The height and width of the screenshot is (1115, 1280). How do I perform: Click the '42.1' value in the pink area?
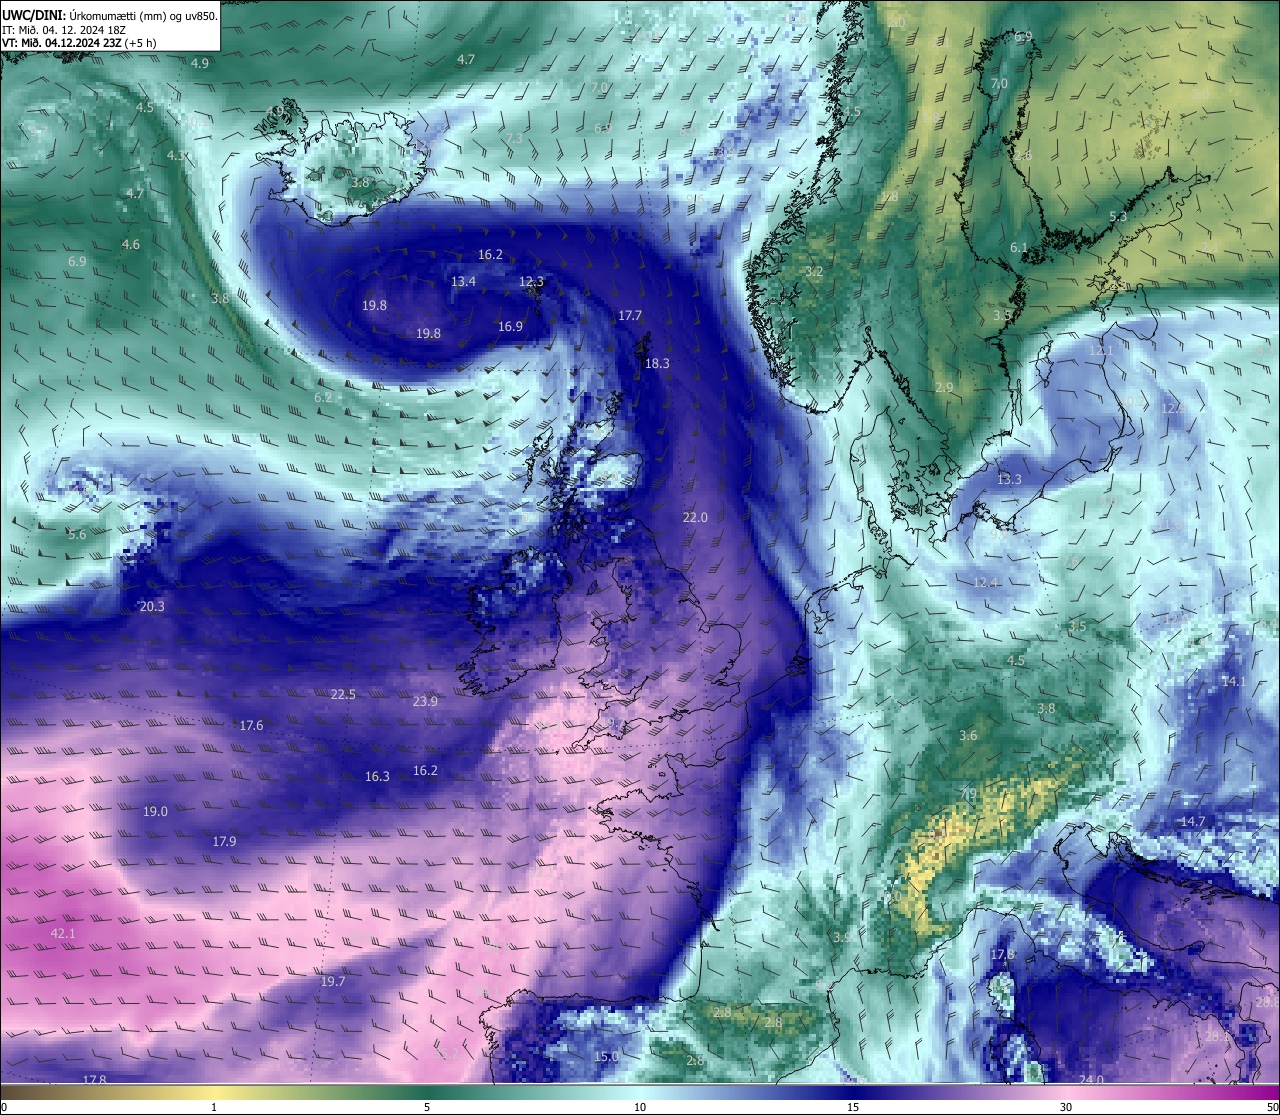[x=63, y=933]
